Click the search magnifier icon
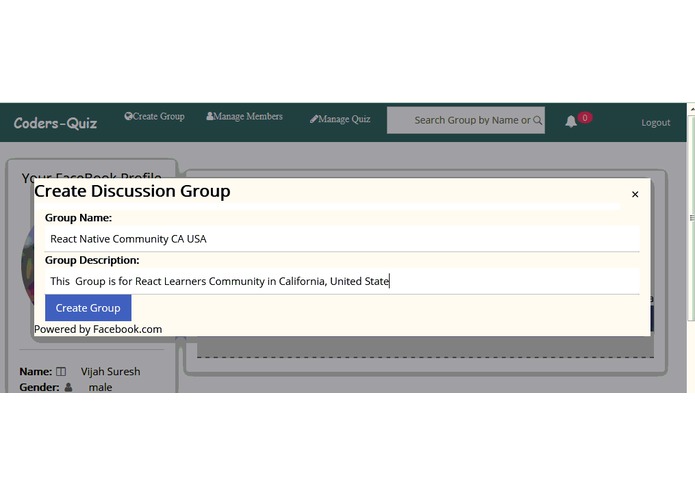The height and width of the screenshot is (494, 695). point(538,120)
